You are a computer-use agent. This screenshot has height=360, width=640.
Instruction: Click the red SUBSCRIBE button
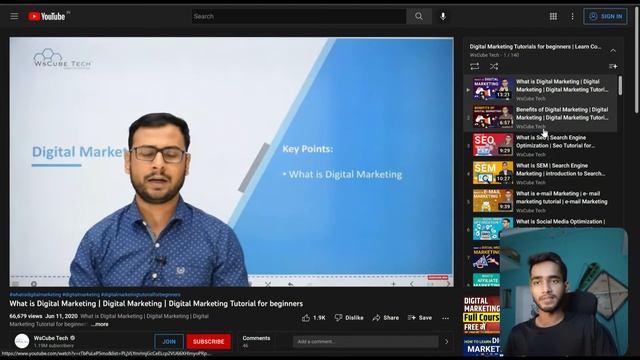pyautogui.click(x=209, y=342)
